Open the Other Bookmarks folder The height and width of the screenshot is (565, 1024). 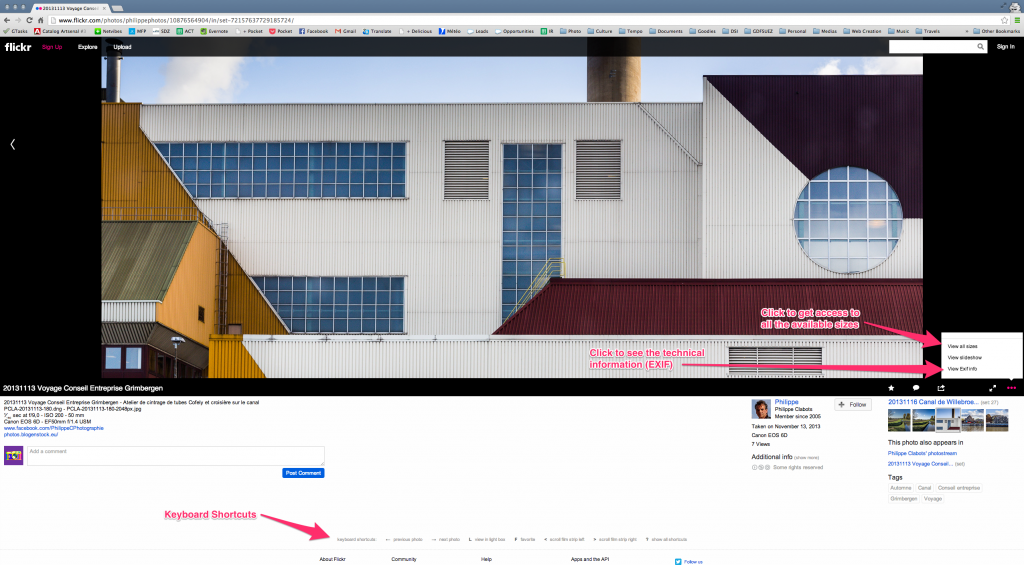[x=996, y=31]
